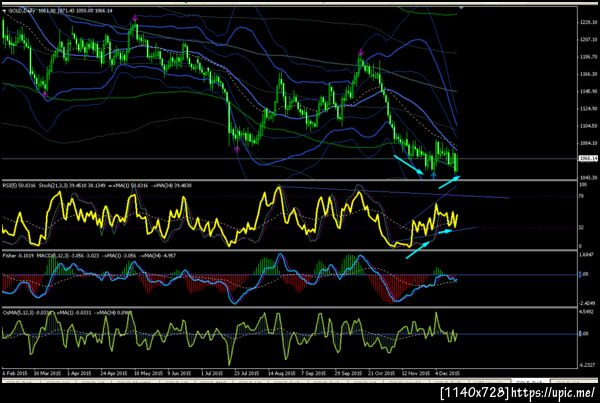Image resolution: width=600 pixels, height=403 pixels.
Task: Click the 6 Feb 2015 date label
Action: point(15,373)
